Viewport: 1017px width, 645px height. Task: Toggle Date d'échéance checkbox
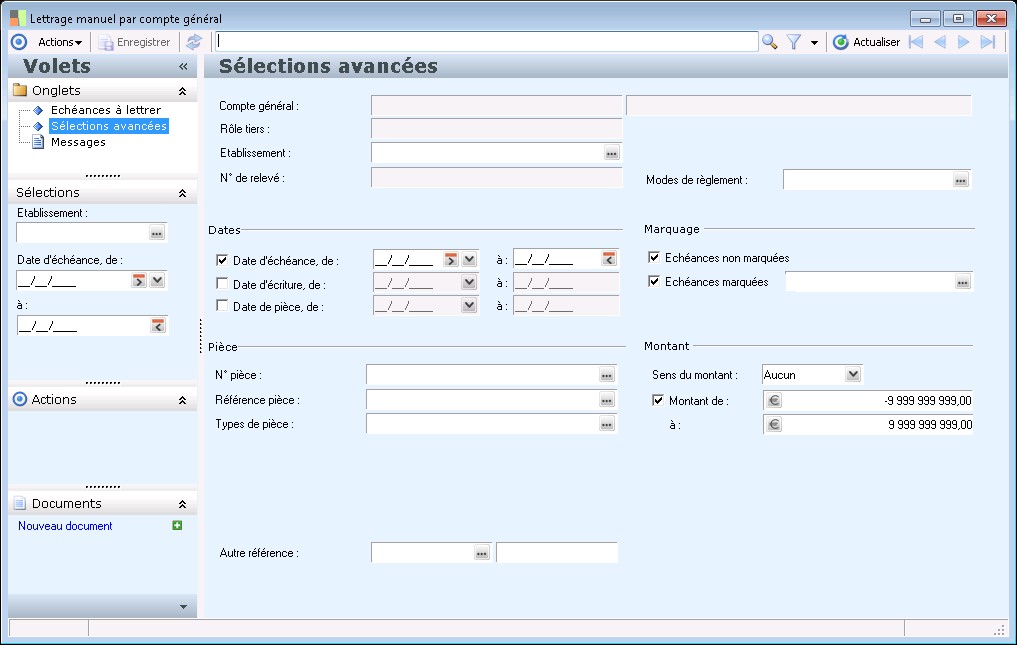point(222,260)
